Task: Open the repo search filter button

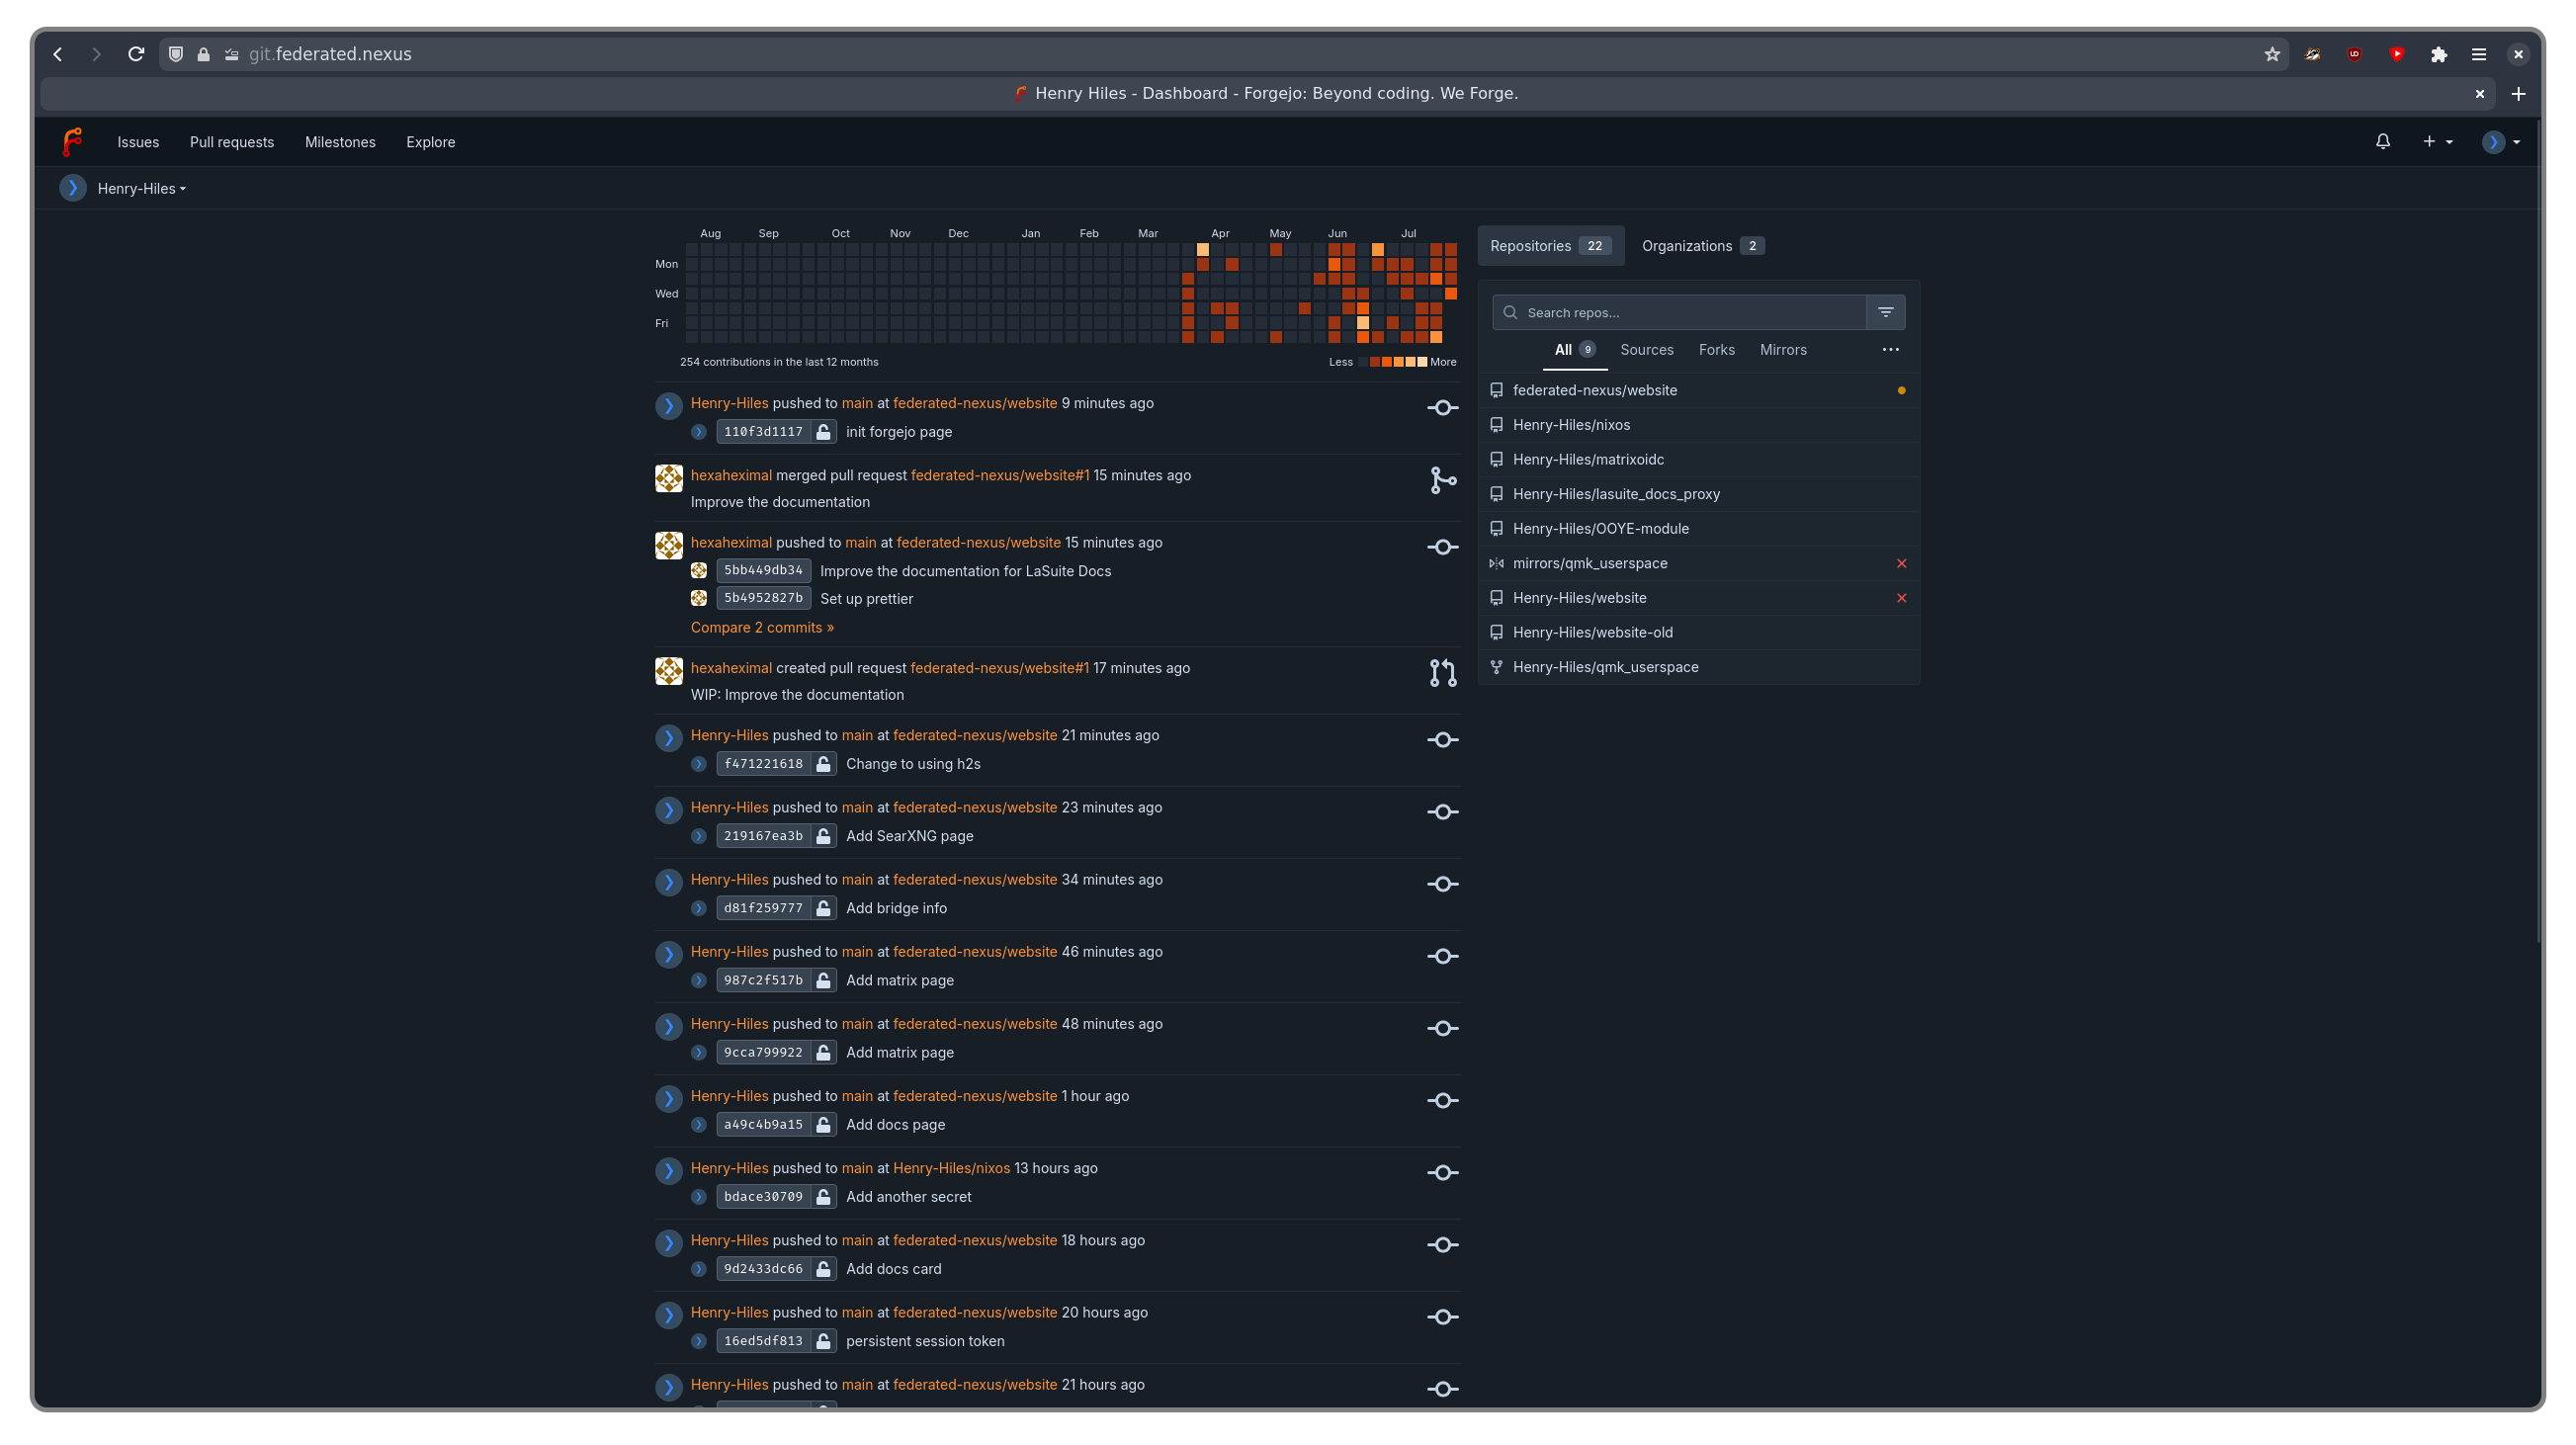Action: 1885,313
